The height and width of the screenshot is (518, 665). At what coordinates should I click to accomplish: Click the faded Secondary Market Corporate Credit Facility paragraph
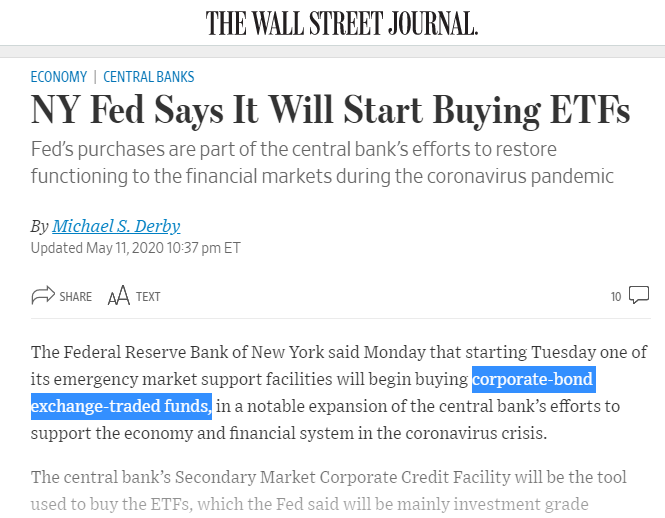[x=329, y=490]
